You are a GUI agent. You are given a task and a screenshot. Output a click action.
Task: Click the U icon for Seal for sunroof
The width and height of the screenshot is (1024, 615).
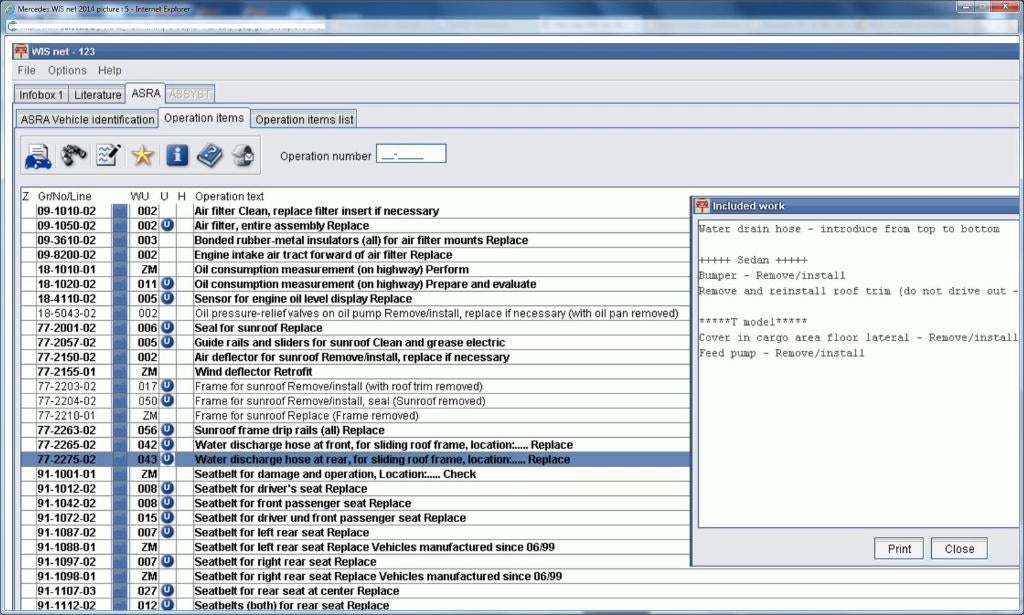coord(167,328)
